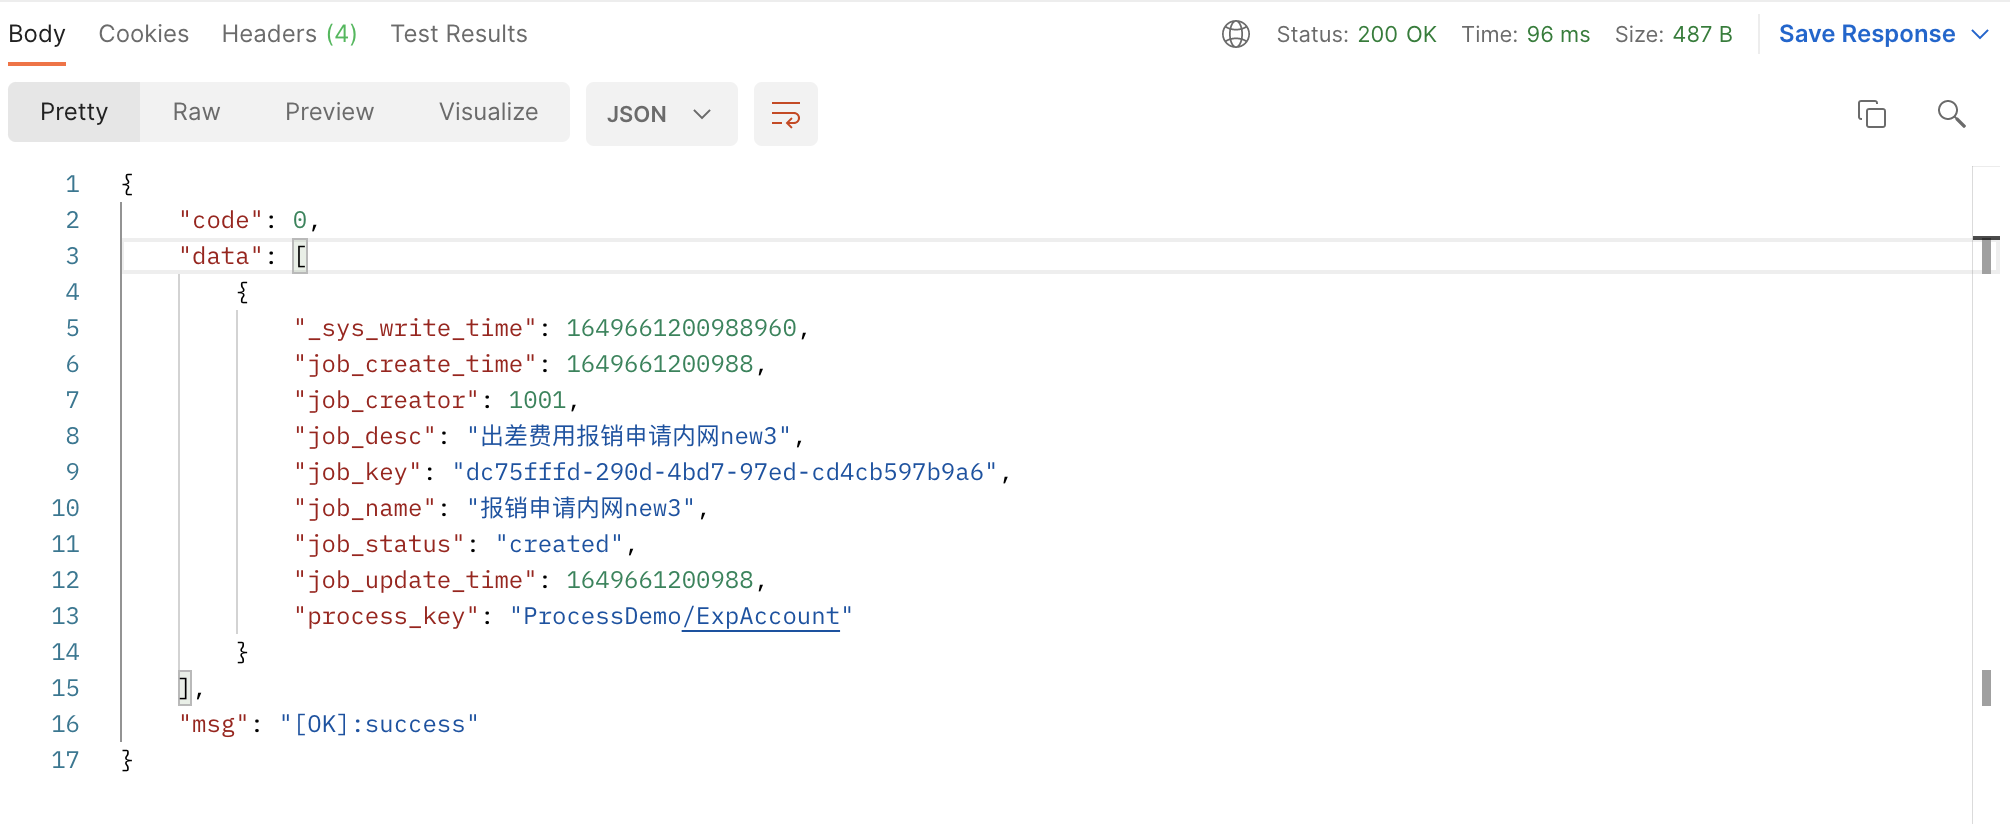This screenshot has height=824, width=2010.
Task: Click the Save Response button
Action: point(1866,34)
